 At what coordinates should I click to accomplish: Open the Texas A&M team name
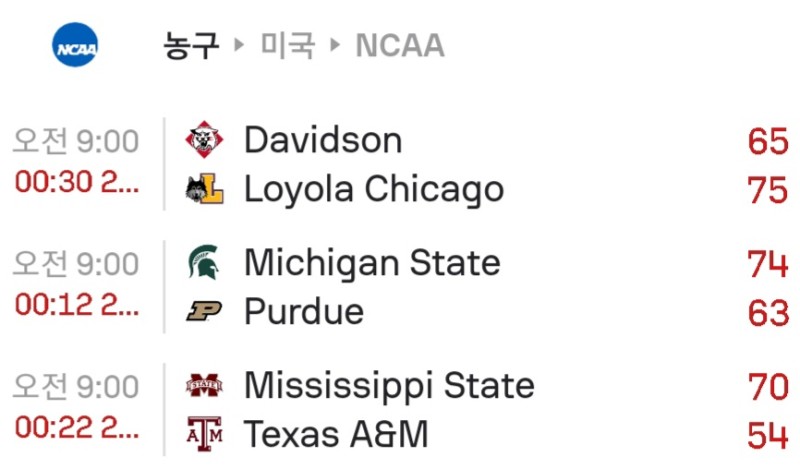coord(336,434)
